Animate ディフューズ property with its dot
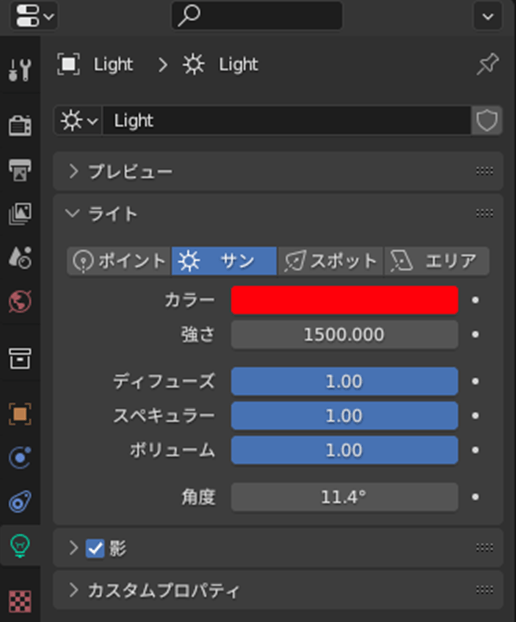 (475, 382)
